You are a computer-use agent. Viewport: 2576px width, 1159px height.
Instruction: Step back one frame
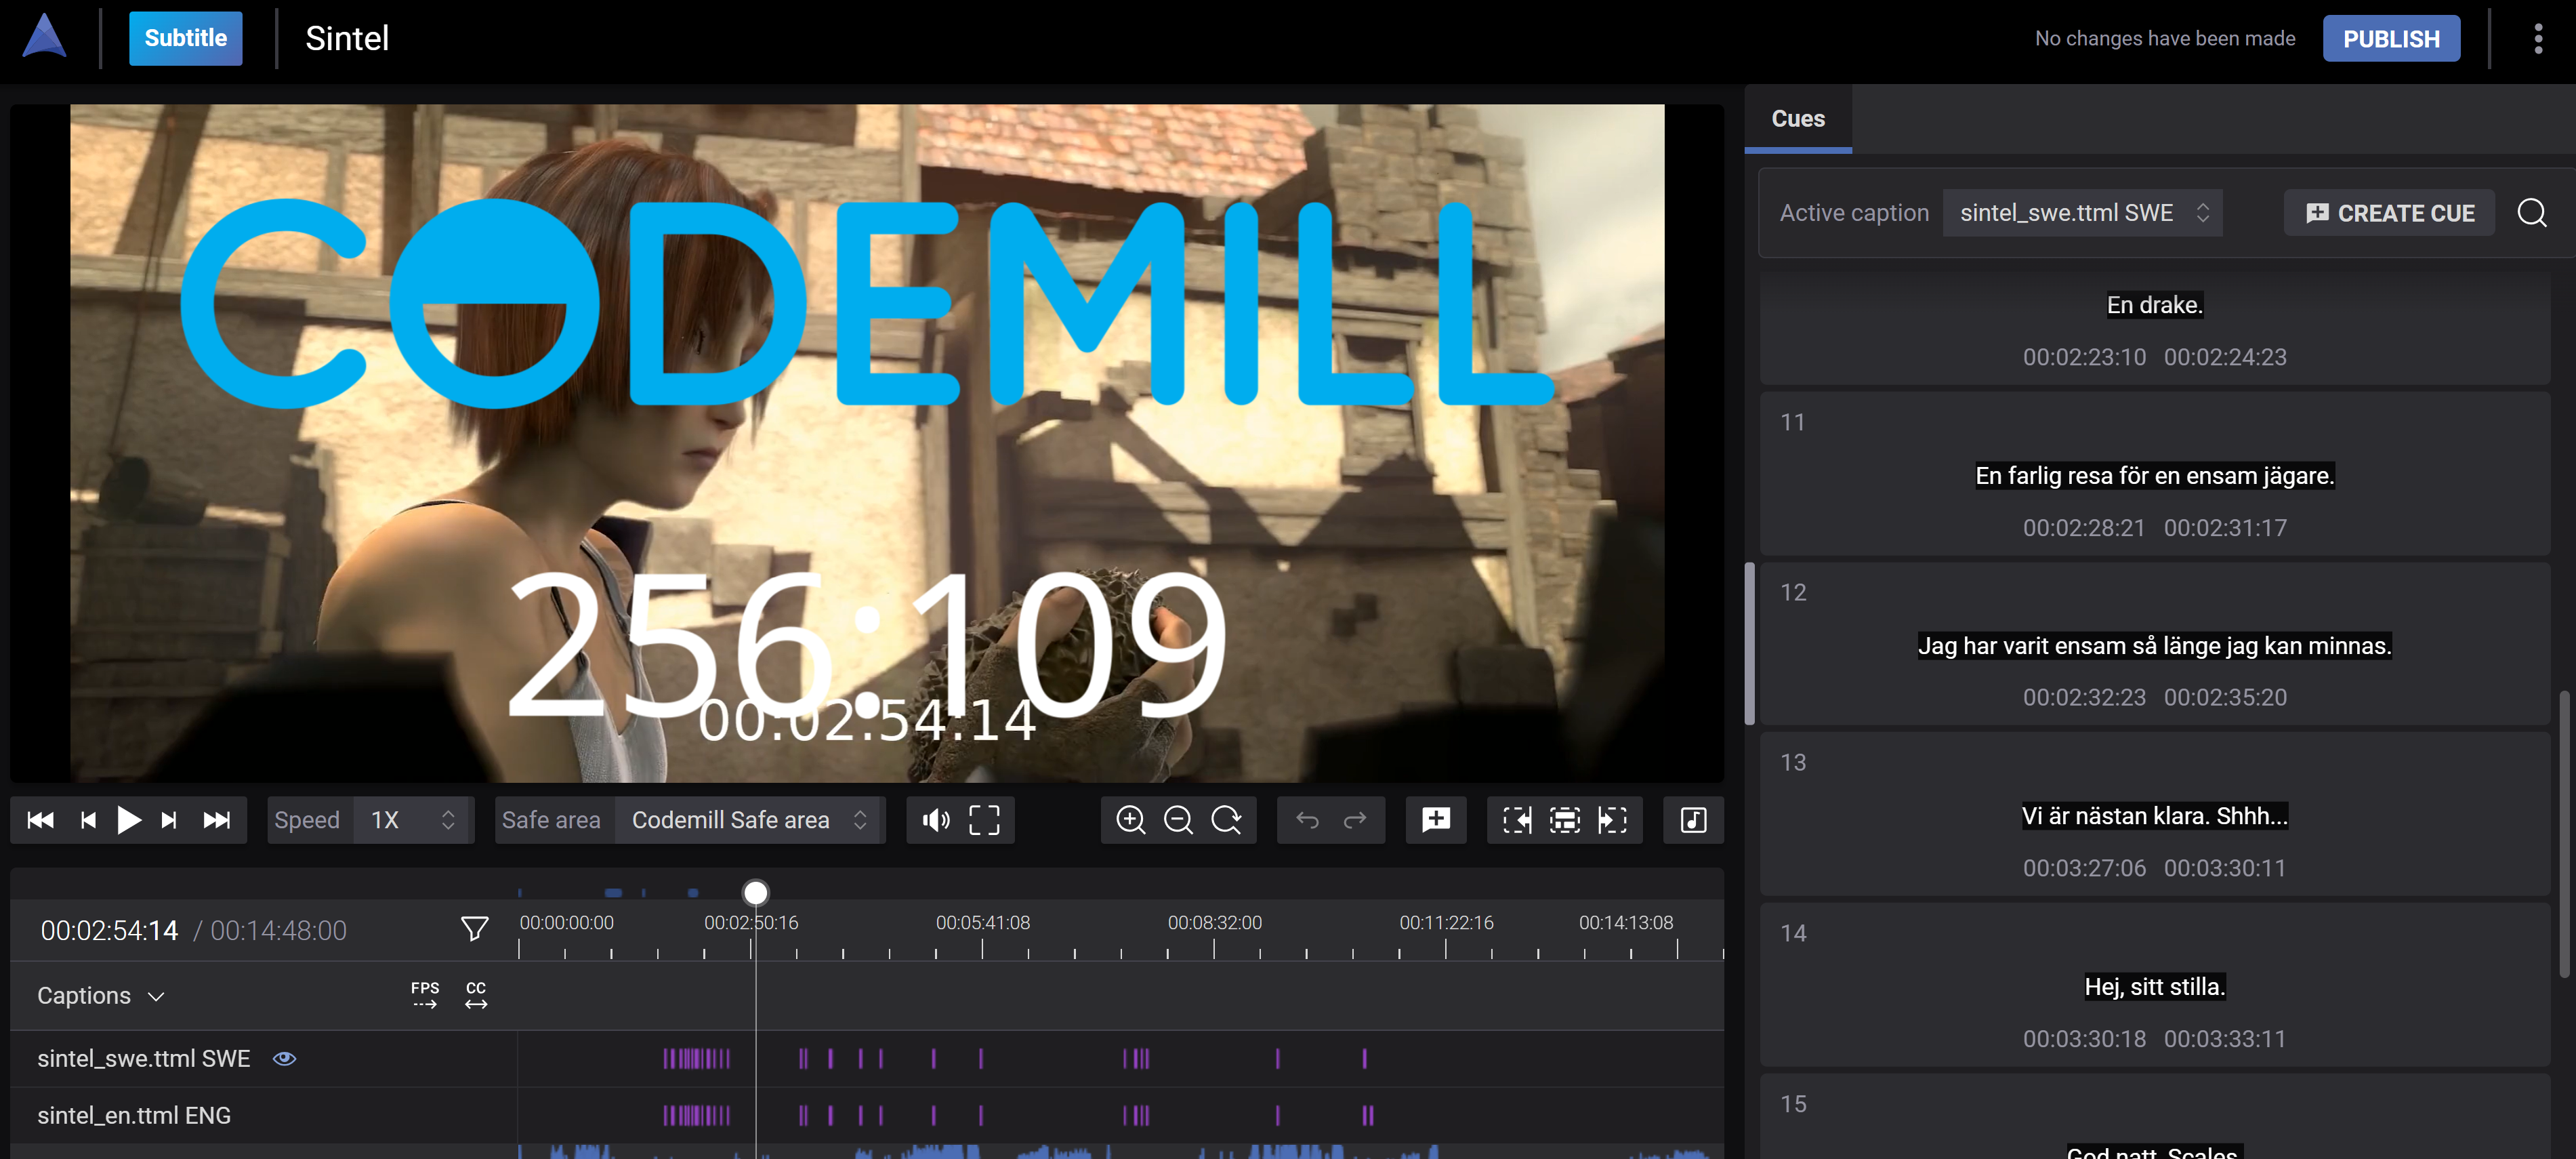[x=88, y=820]
